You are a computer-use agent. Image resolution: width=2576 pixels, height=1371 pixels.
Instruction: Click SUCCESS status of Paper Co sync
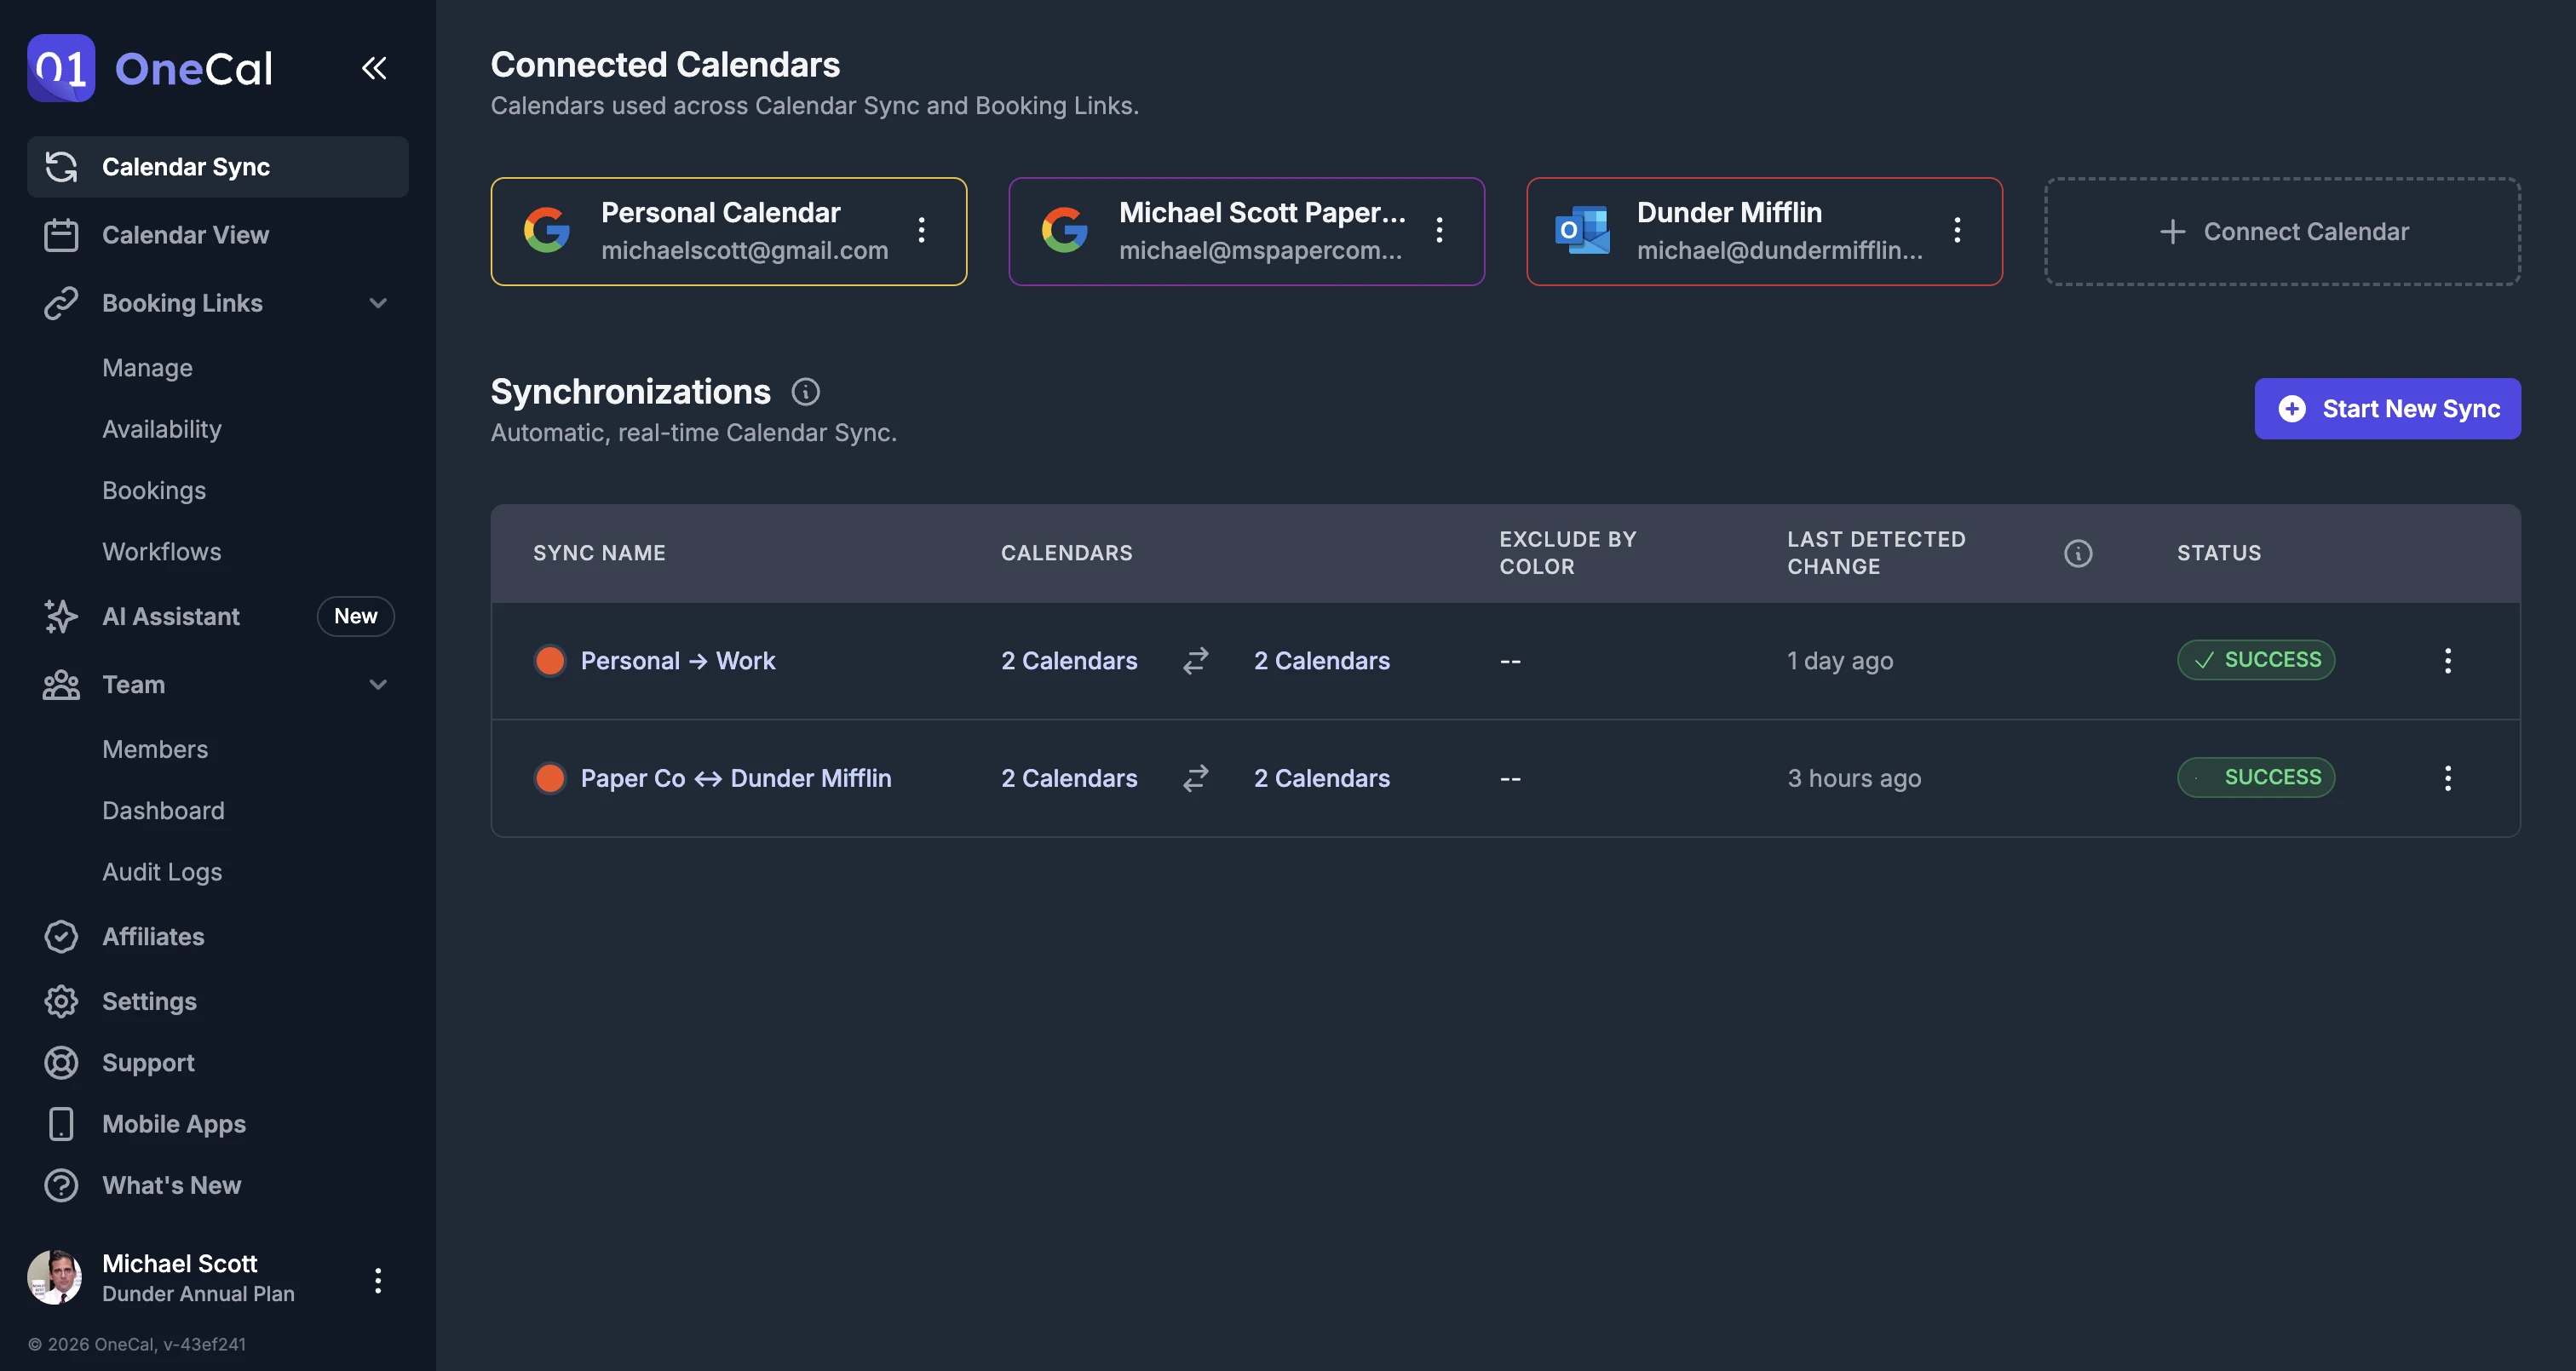2257,778
